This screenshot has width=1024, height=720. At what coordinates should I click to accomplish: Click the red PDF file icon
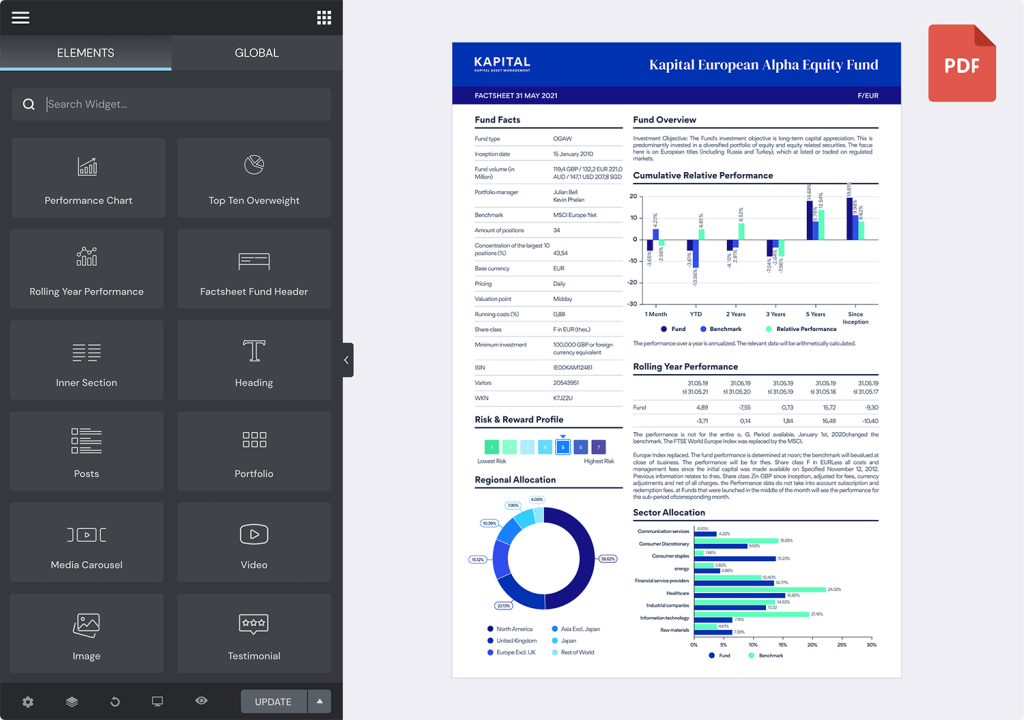(x=962, y=63)
